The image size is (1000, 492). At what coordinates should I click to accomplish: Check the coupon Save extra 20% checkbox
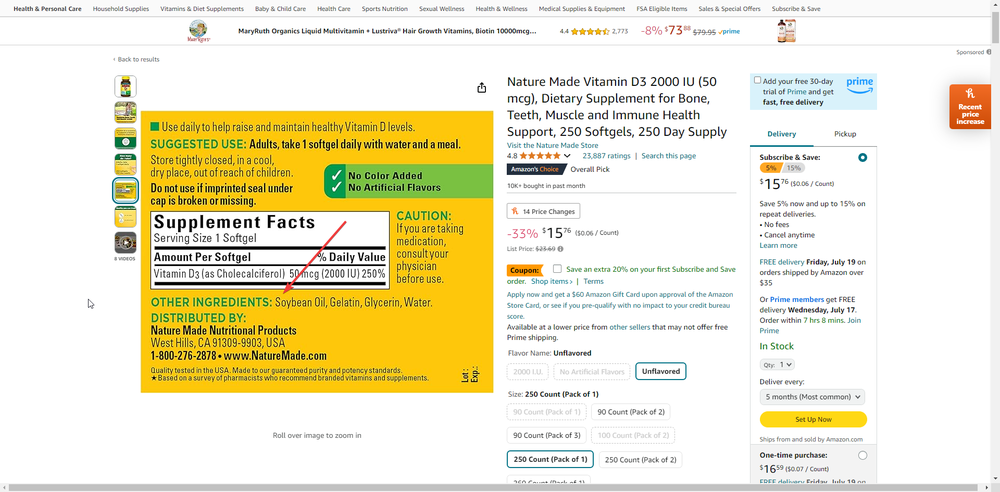(x=557, y=269)
